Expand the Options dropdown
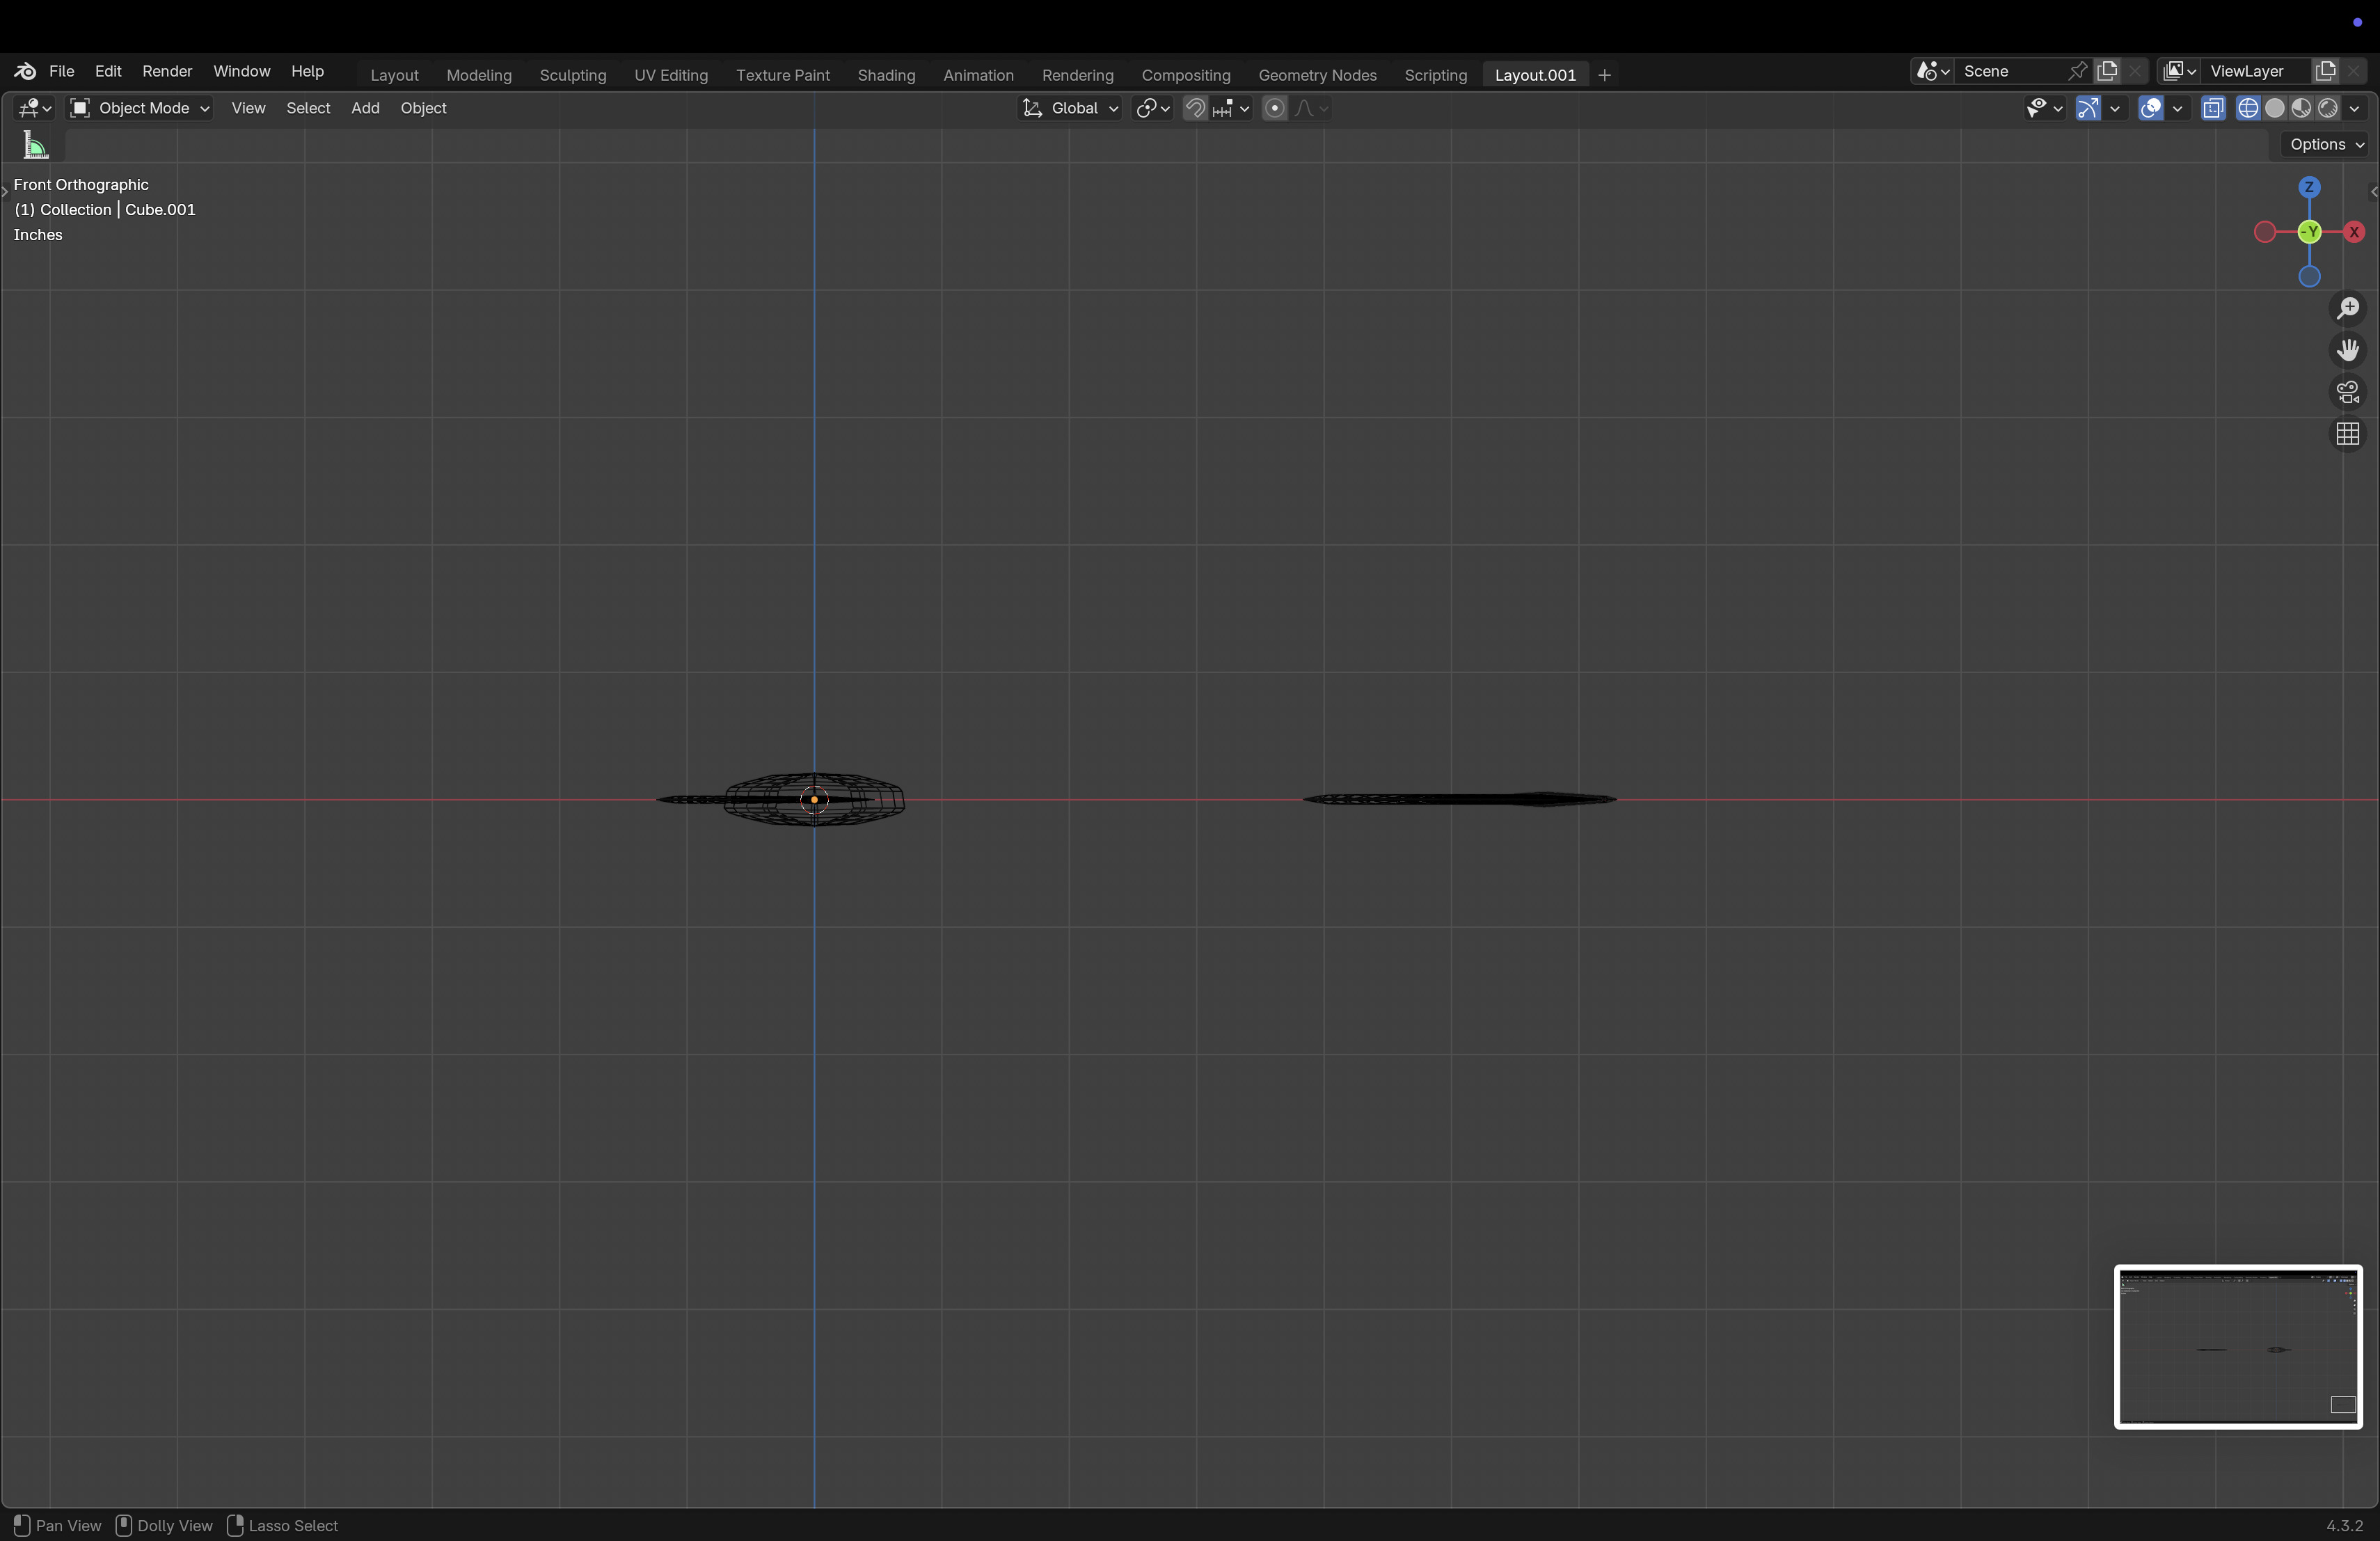This screenshot has height=1541, width=2380. [2326, 144]
